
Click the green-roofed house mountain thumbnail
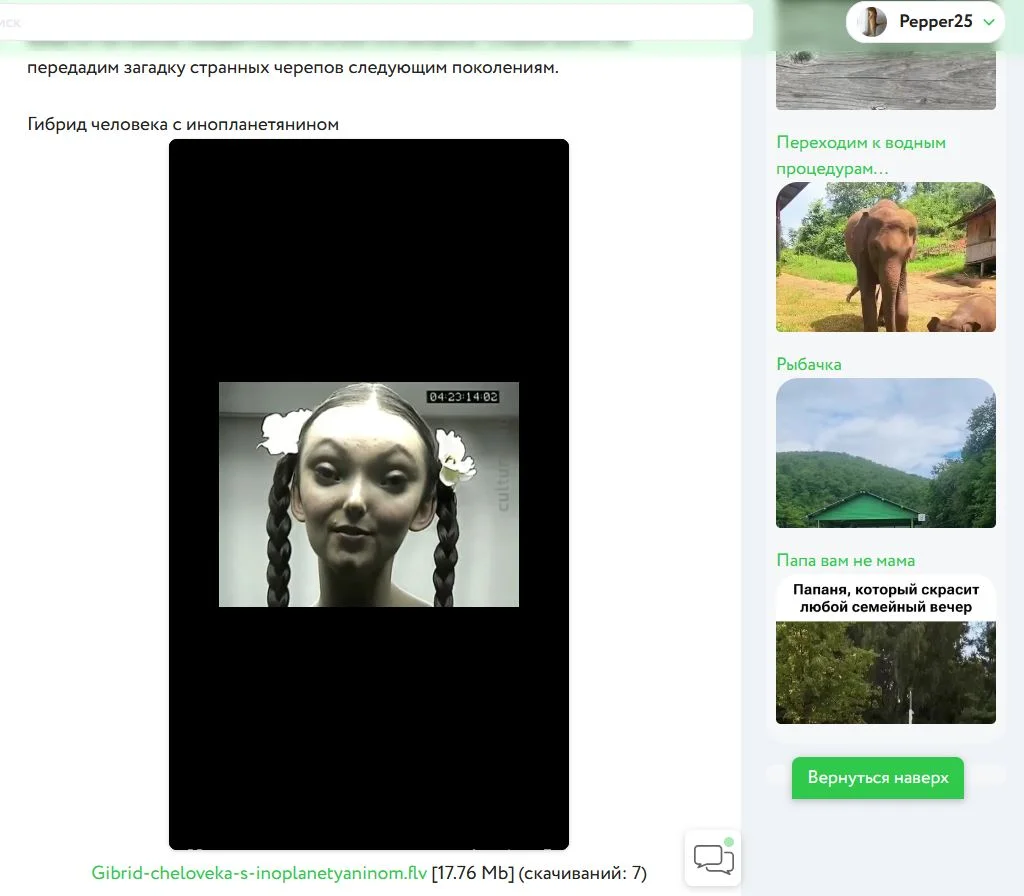(885, 453)
